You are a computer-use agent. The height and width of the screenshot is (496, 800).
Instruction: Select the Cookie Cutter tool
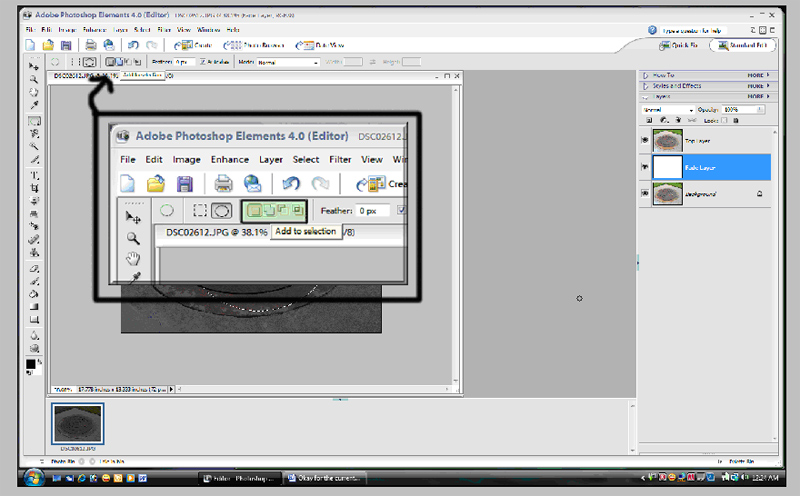pyautogui.click(x=34, y=201)
